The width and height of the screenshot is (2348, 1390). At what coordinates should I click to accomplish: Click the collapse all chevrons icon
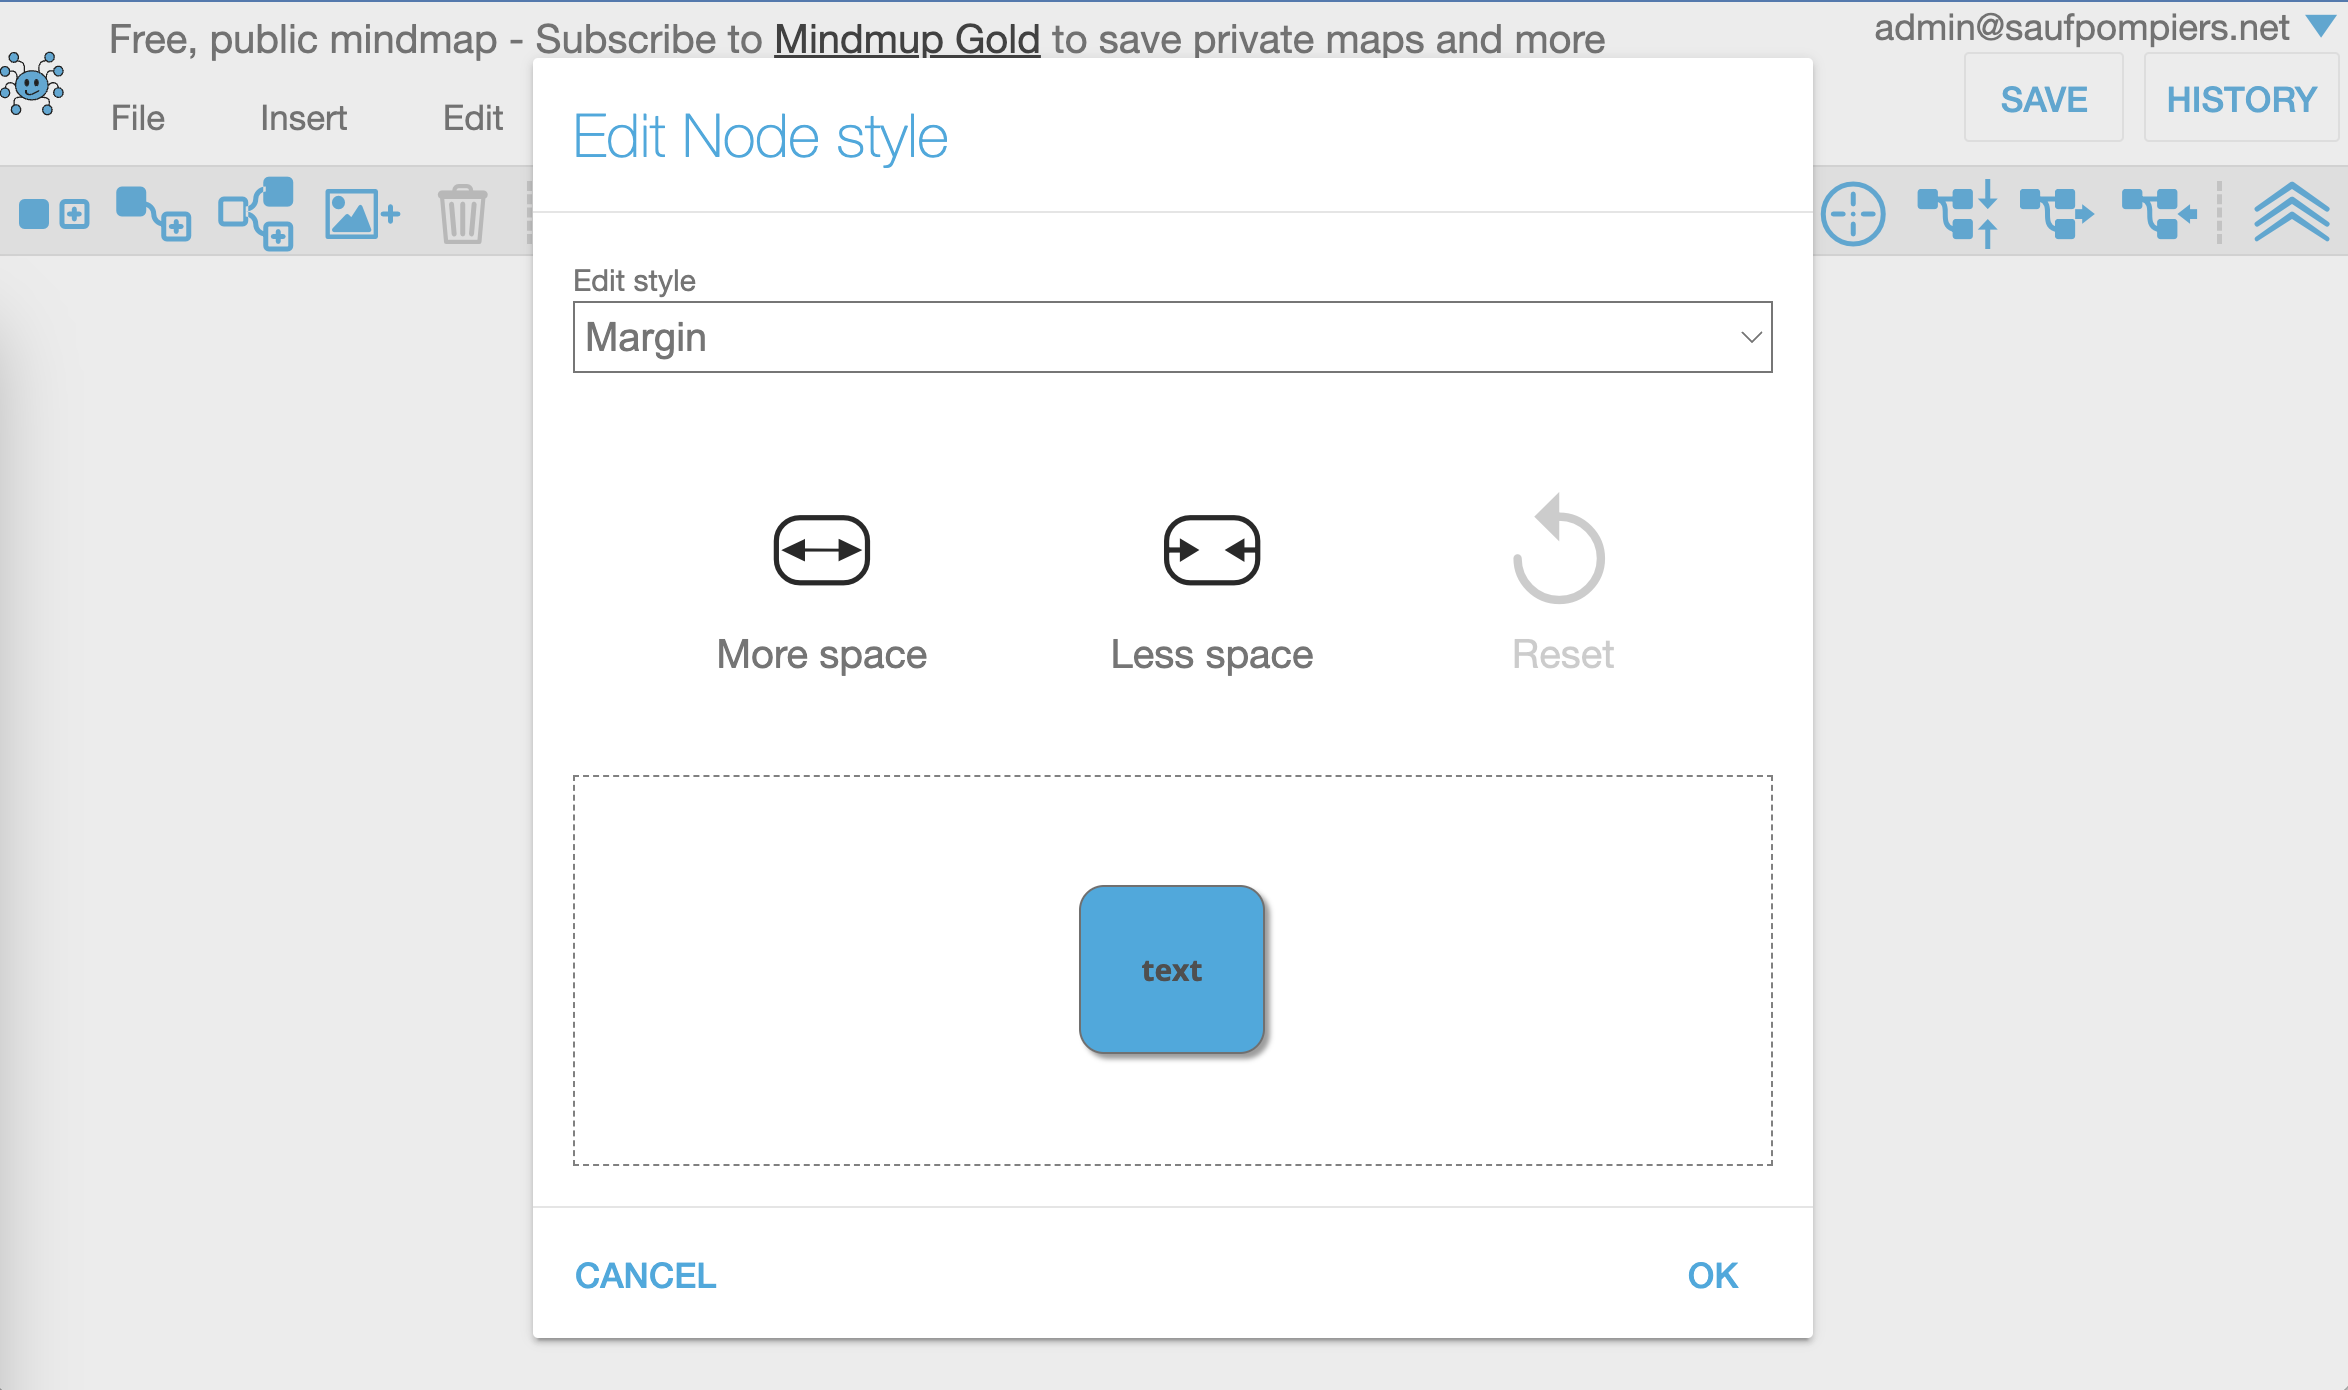pos(2291,212)
